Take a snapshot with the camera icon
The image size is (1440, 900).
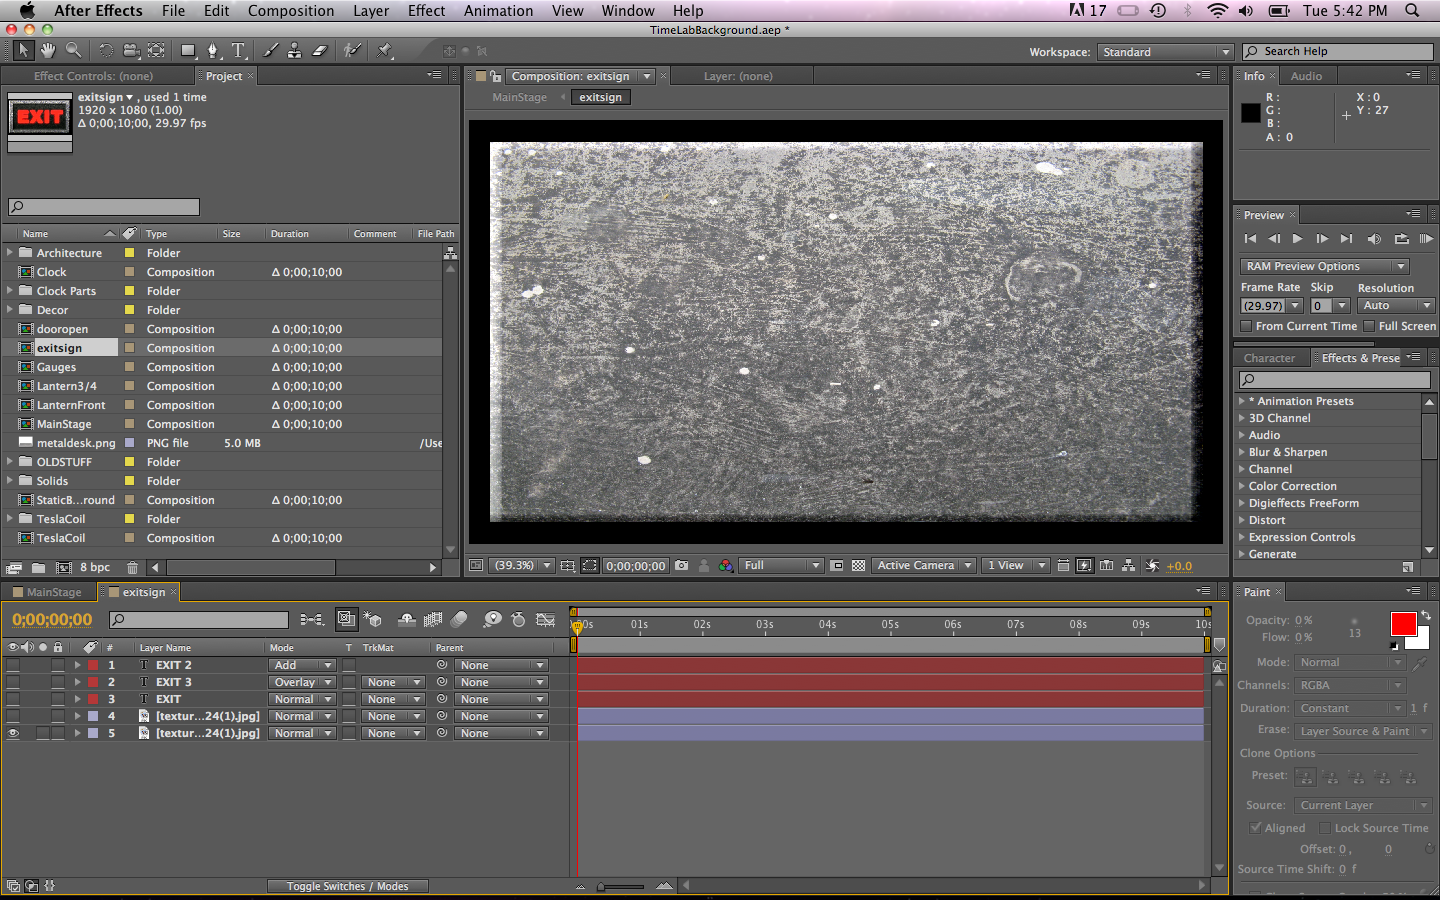682,565
